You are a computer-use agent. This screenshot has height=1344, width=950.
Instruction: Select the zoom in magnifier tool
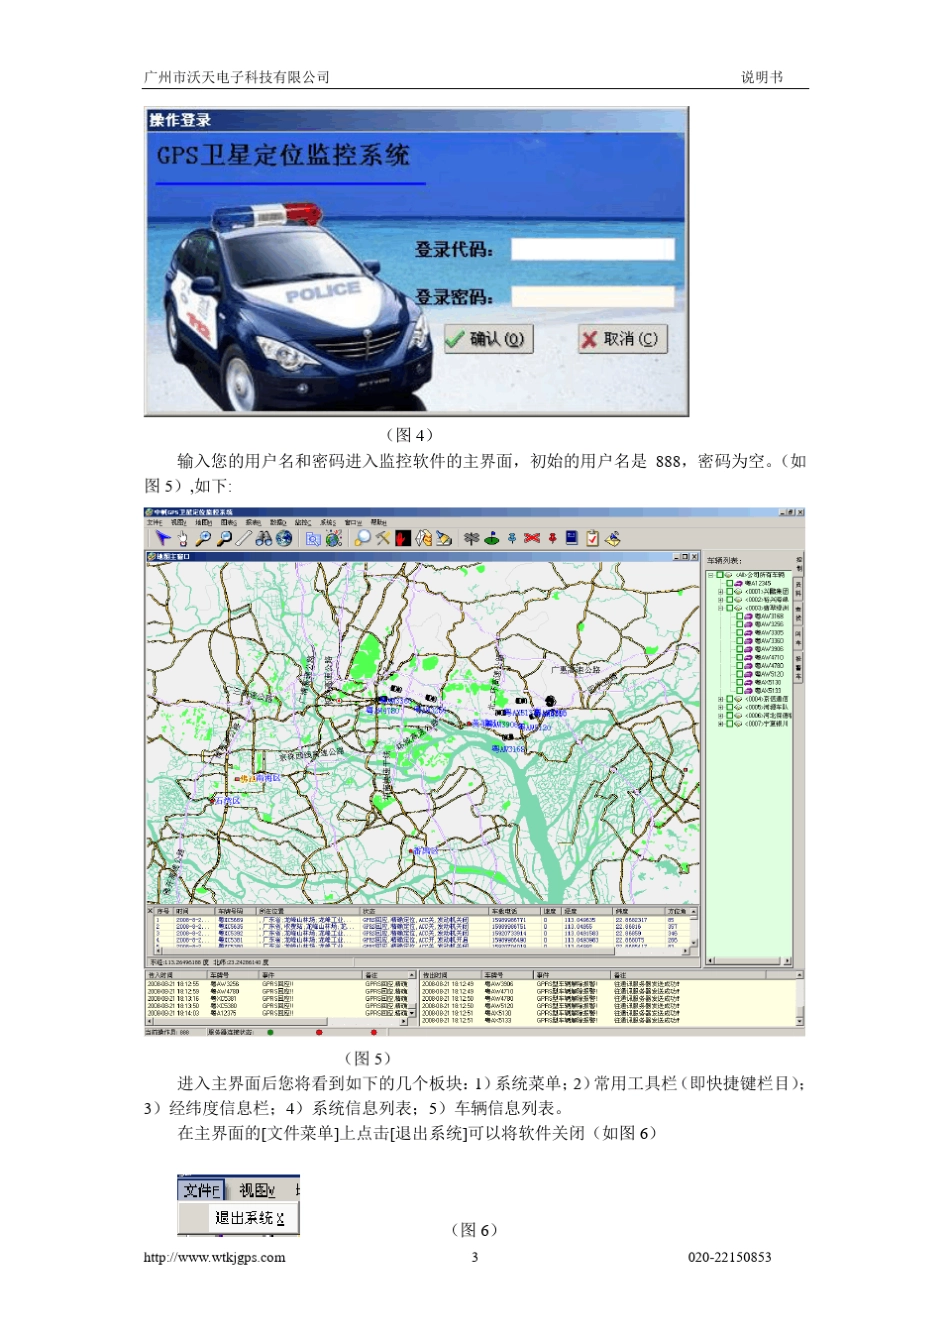[x=202, y=538]
